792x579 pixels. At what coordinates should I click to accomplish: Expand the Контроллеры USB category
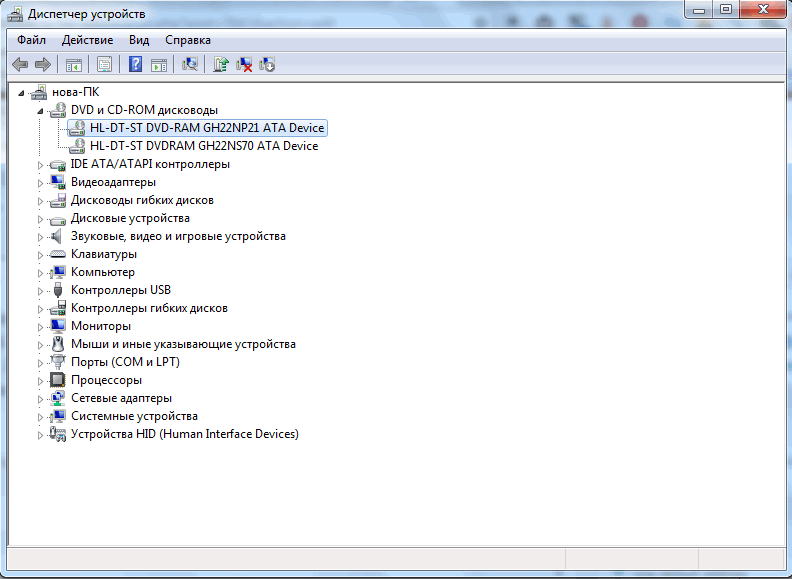pyautogui.click(x=41, y=290)
